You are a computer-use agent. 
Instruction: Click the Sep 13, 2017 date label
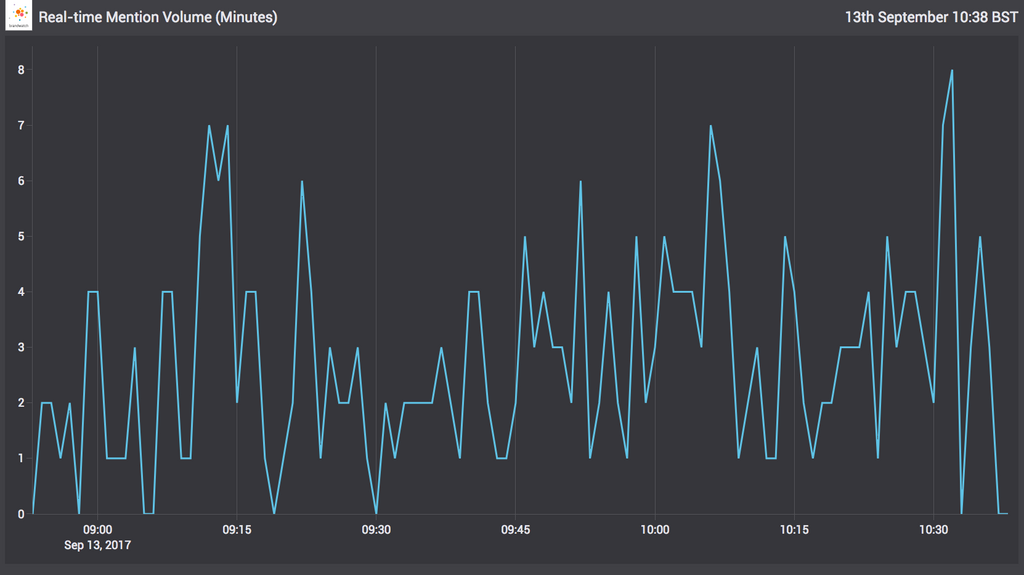[x=97, y=545]
